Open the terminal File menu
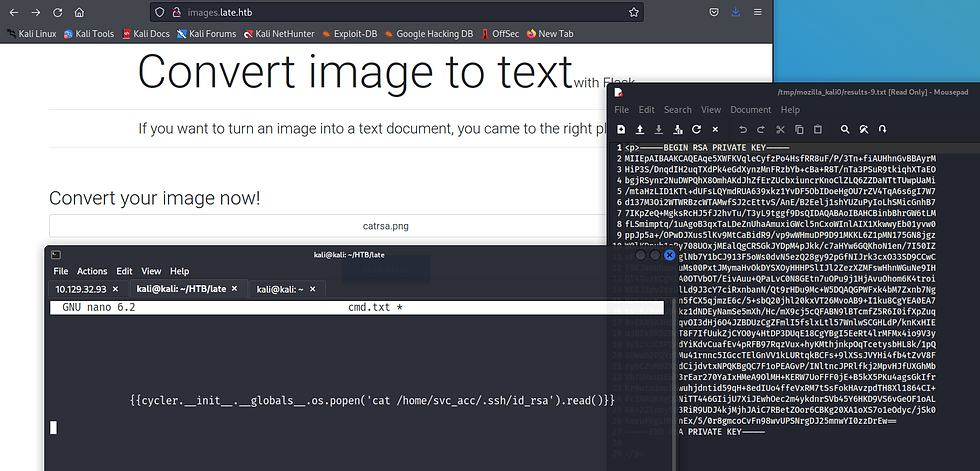 (61, 271)
